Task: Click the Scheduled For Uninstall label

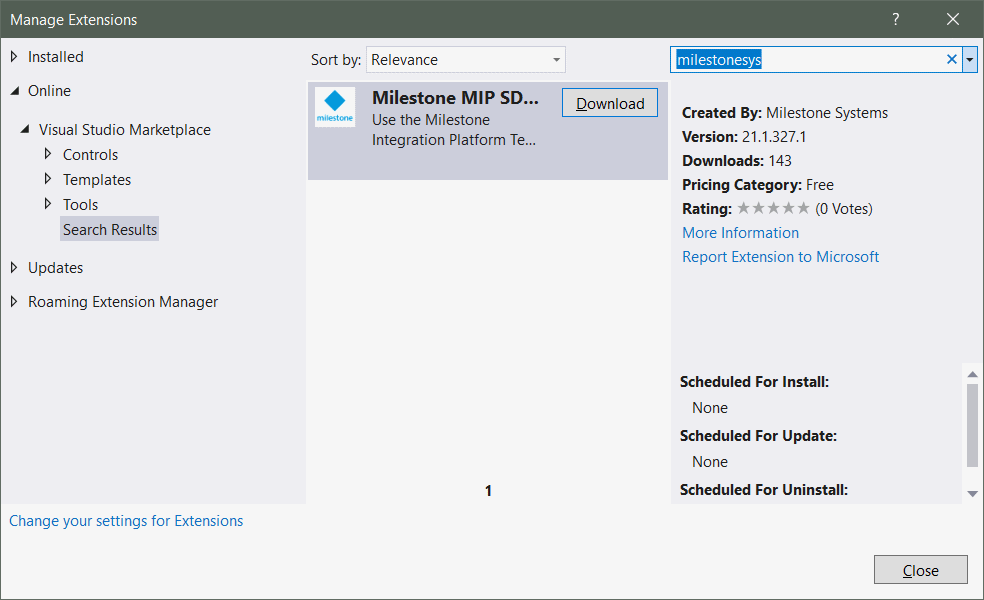Action: [x=764, y=490]
